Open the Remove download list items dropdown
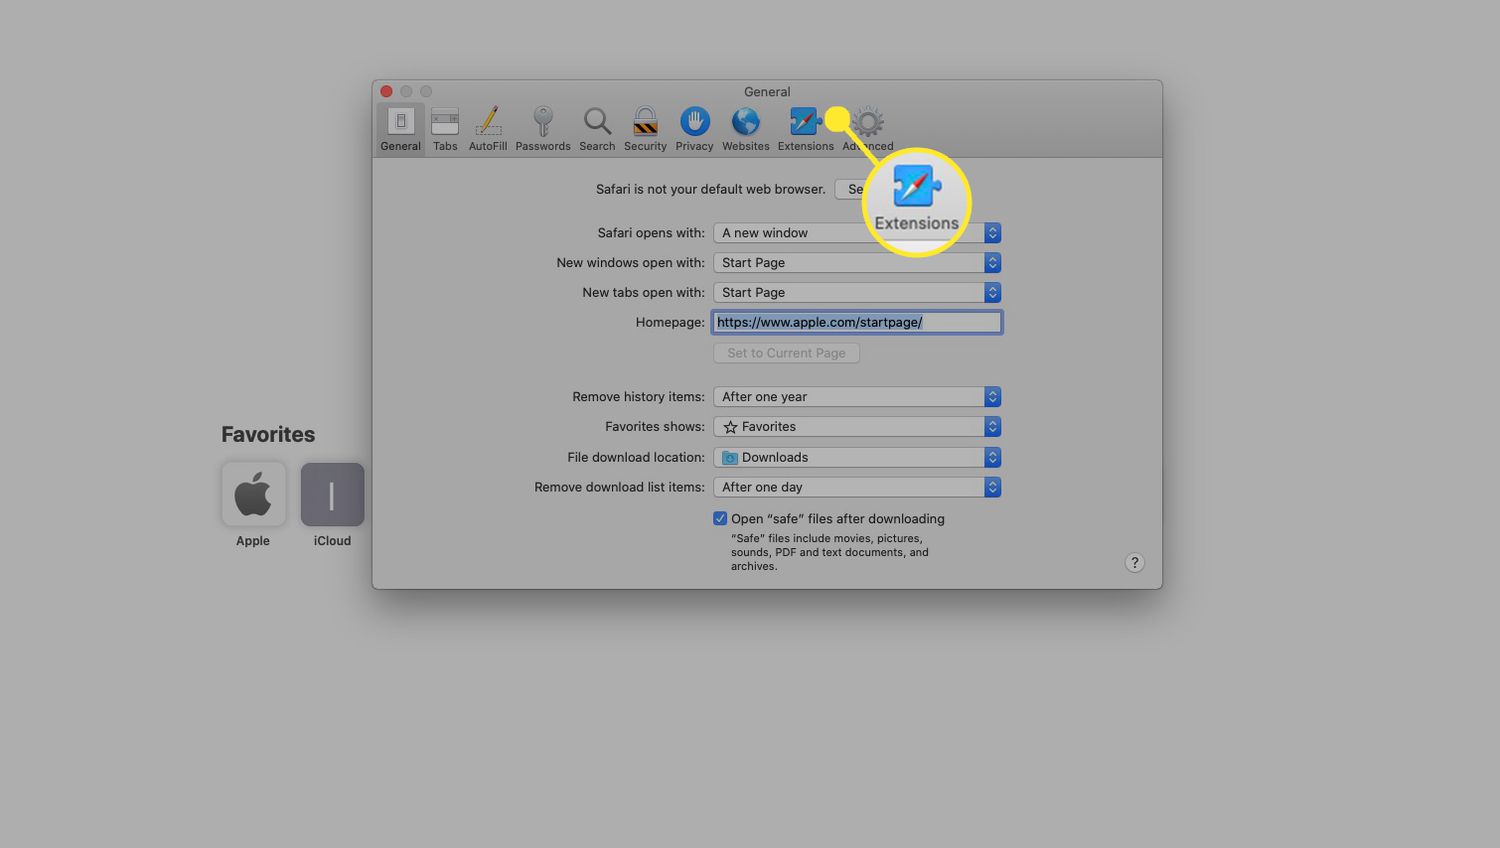 [x=857, y=487]
